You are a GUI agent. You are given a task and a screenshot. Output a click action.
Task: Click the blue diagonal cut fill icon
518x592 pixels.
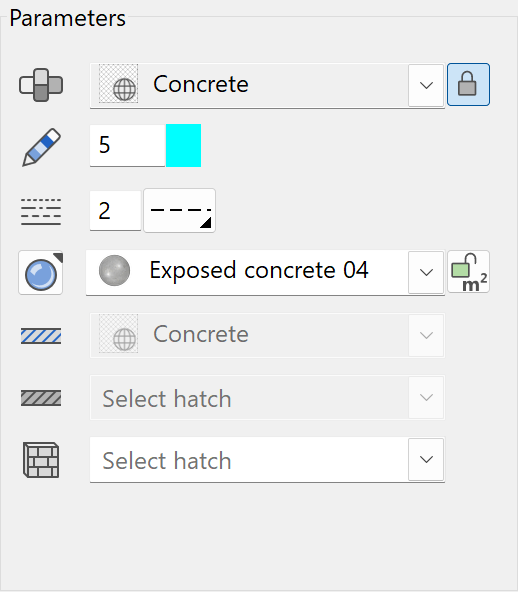coord(41,336)
